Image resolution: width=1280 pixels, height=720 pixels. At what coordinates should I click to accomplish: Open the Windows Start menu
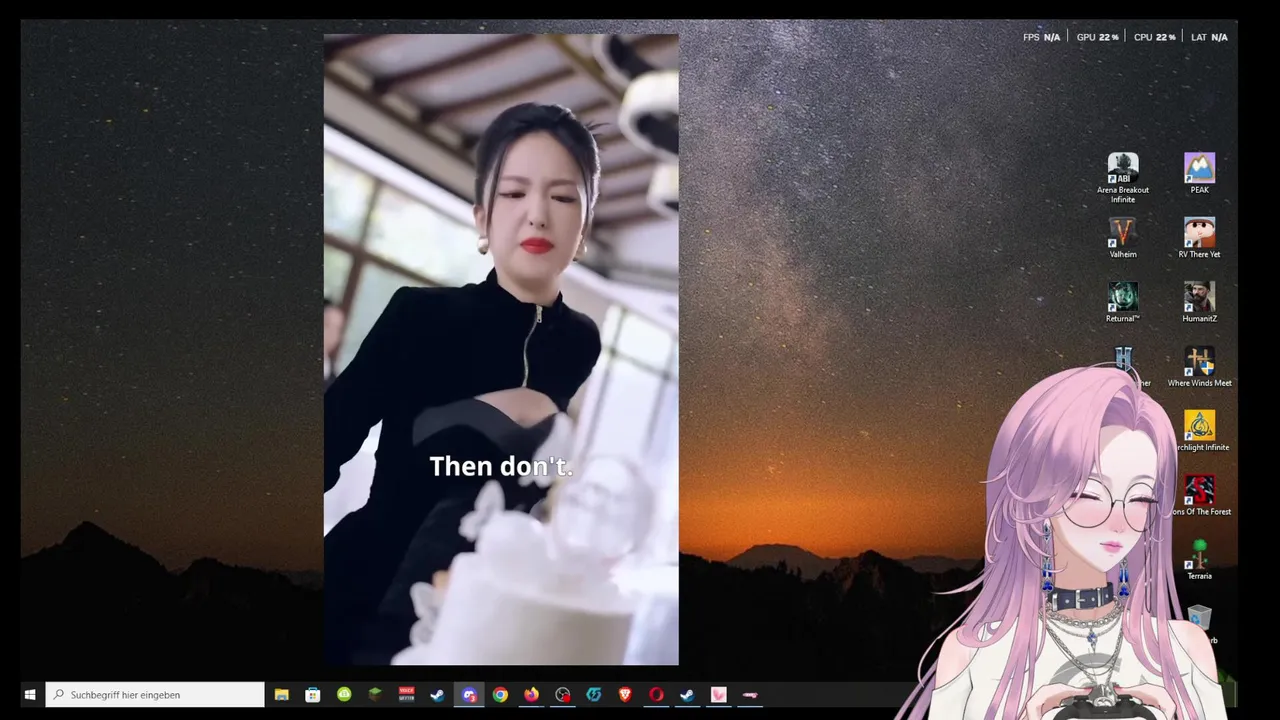[x=30, y=695]
